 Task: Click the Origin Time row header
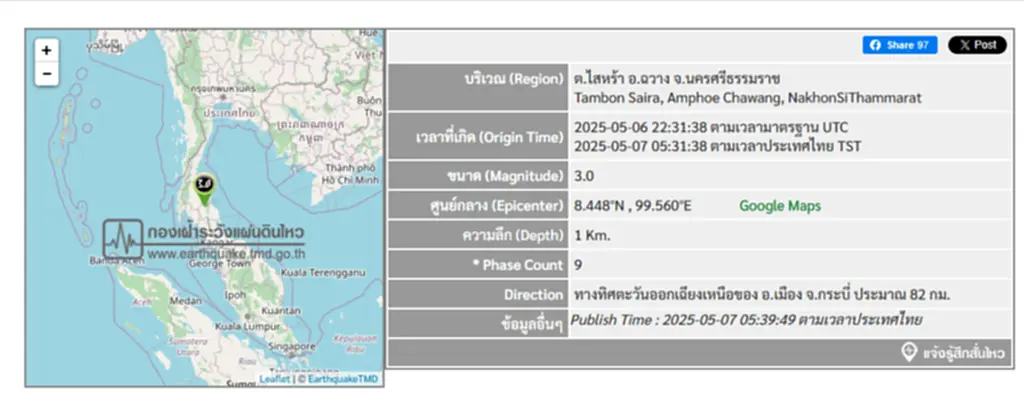pos(477,137)
